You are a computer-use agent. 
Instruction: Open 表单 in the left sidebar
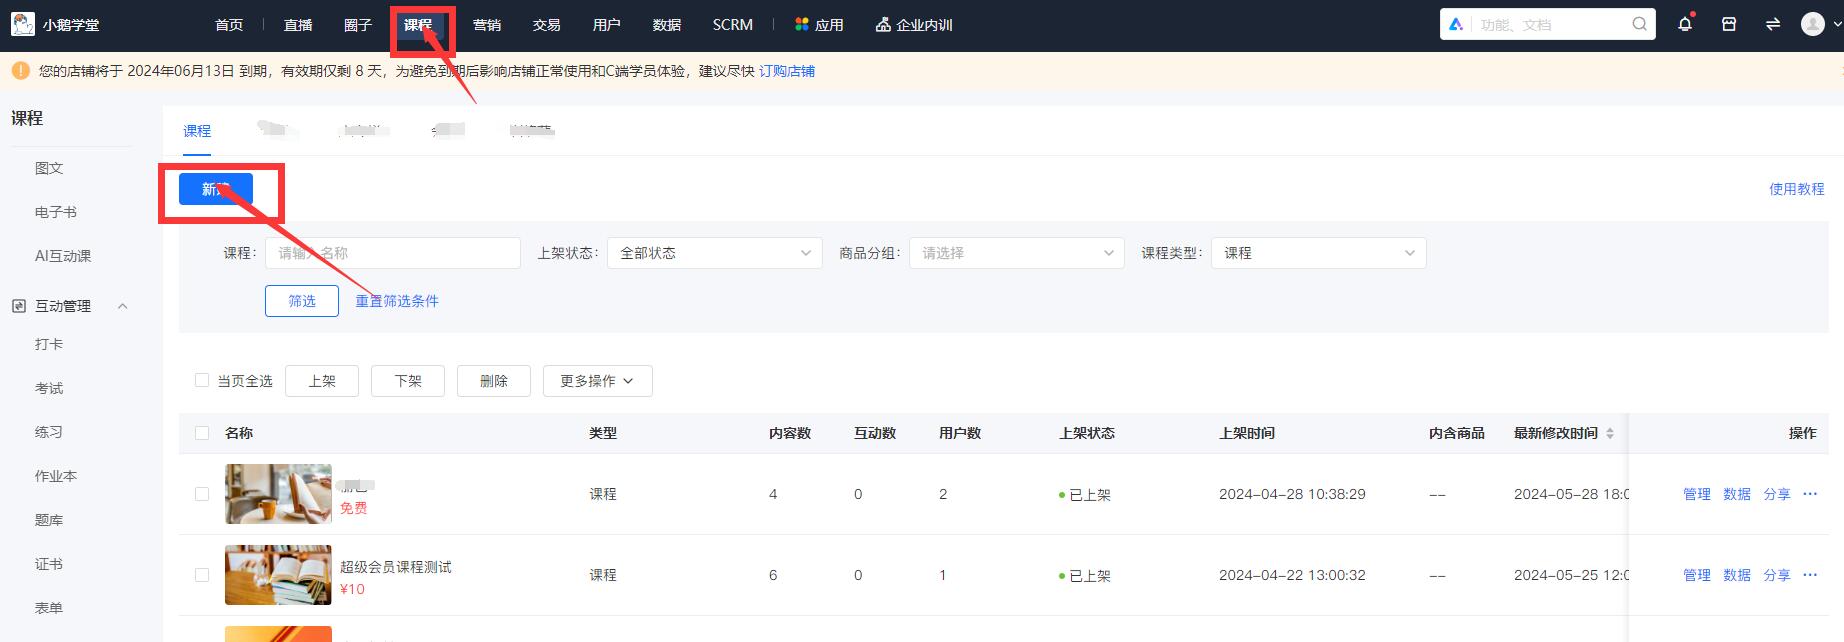coord(49,608)
